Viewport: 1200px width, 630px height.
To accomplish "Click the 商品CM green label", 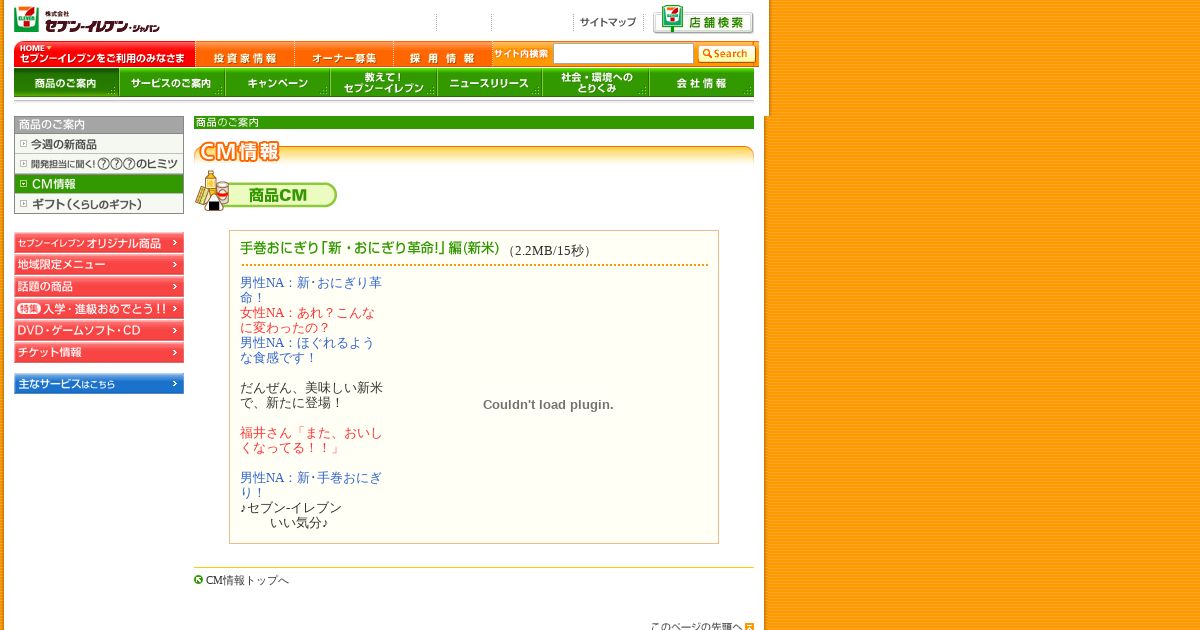I will (283, 195).
